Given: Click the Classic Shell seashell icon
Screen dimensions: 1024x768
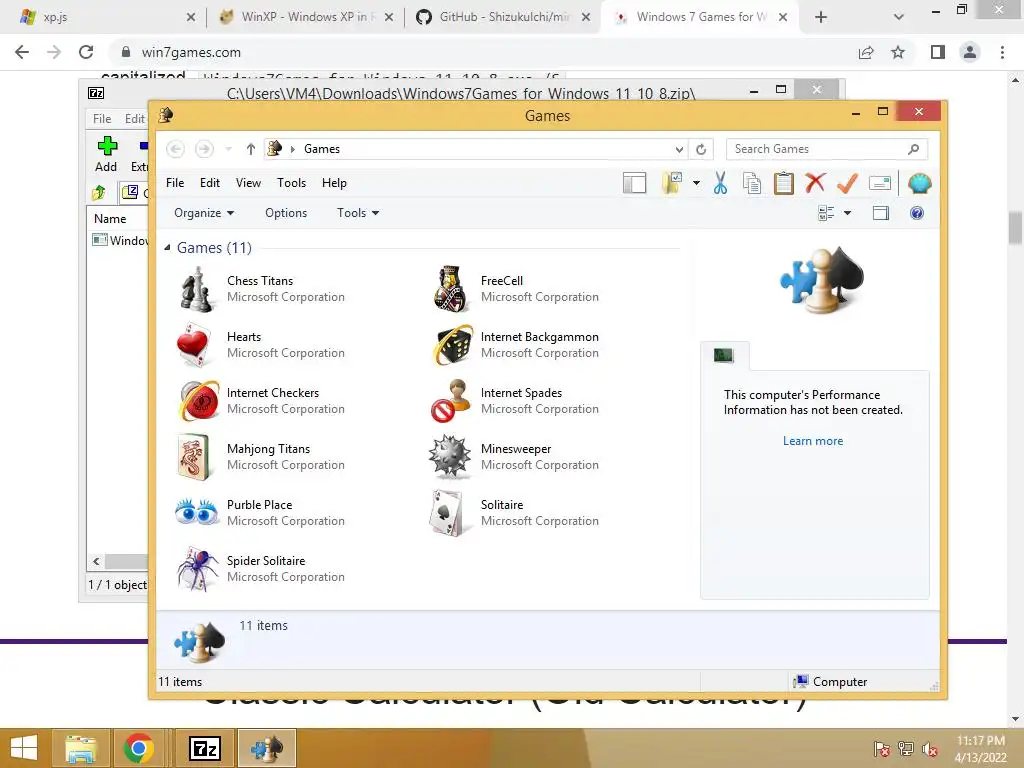Looking at the screenshot, I should (x=920, y=184).
